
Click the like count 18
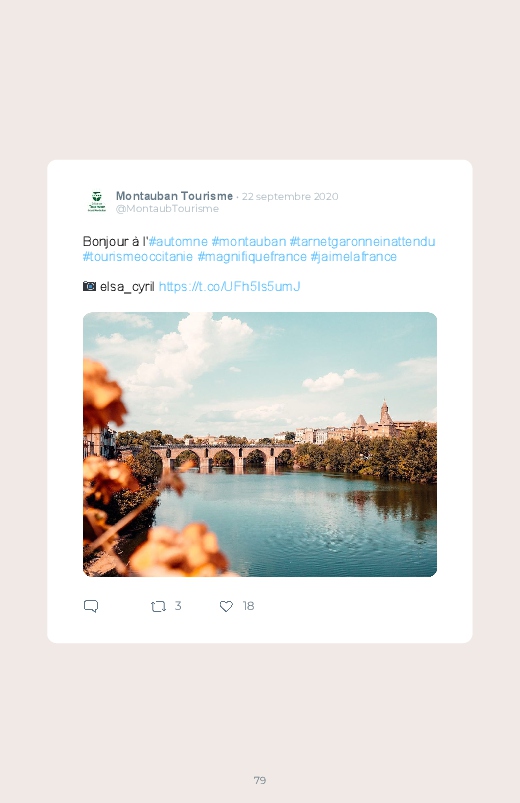pos(248,606)
